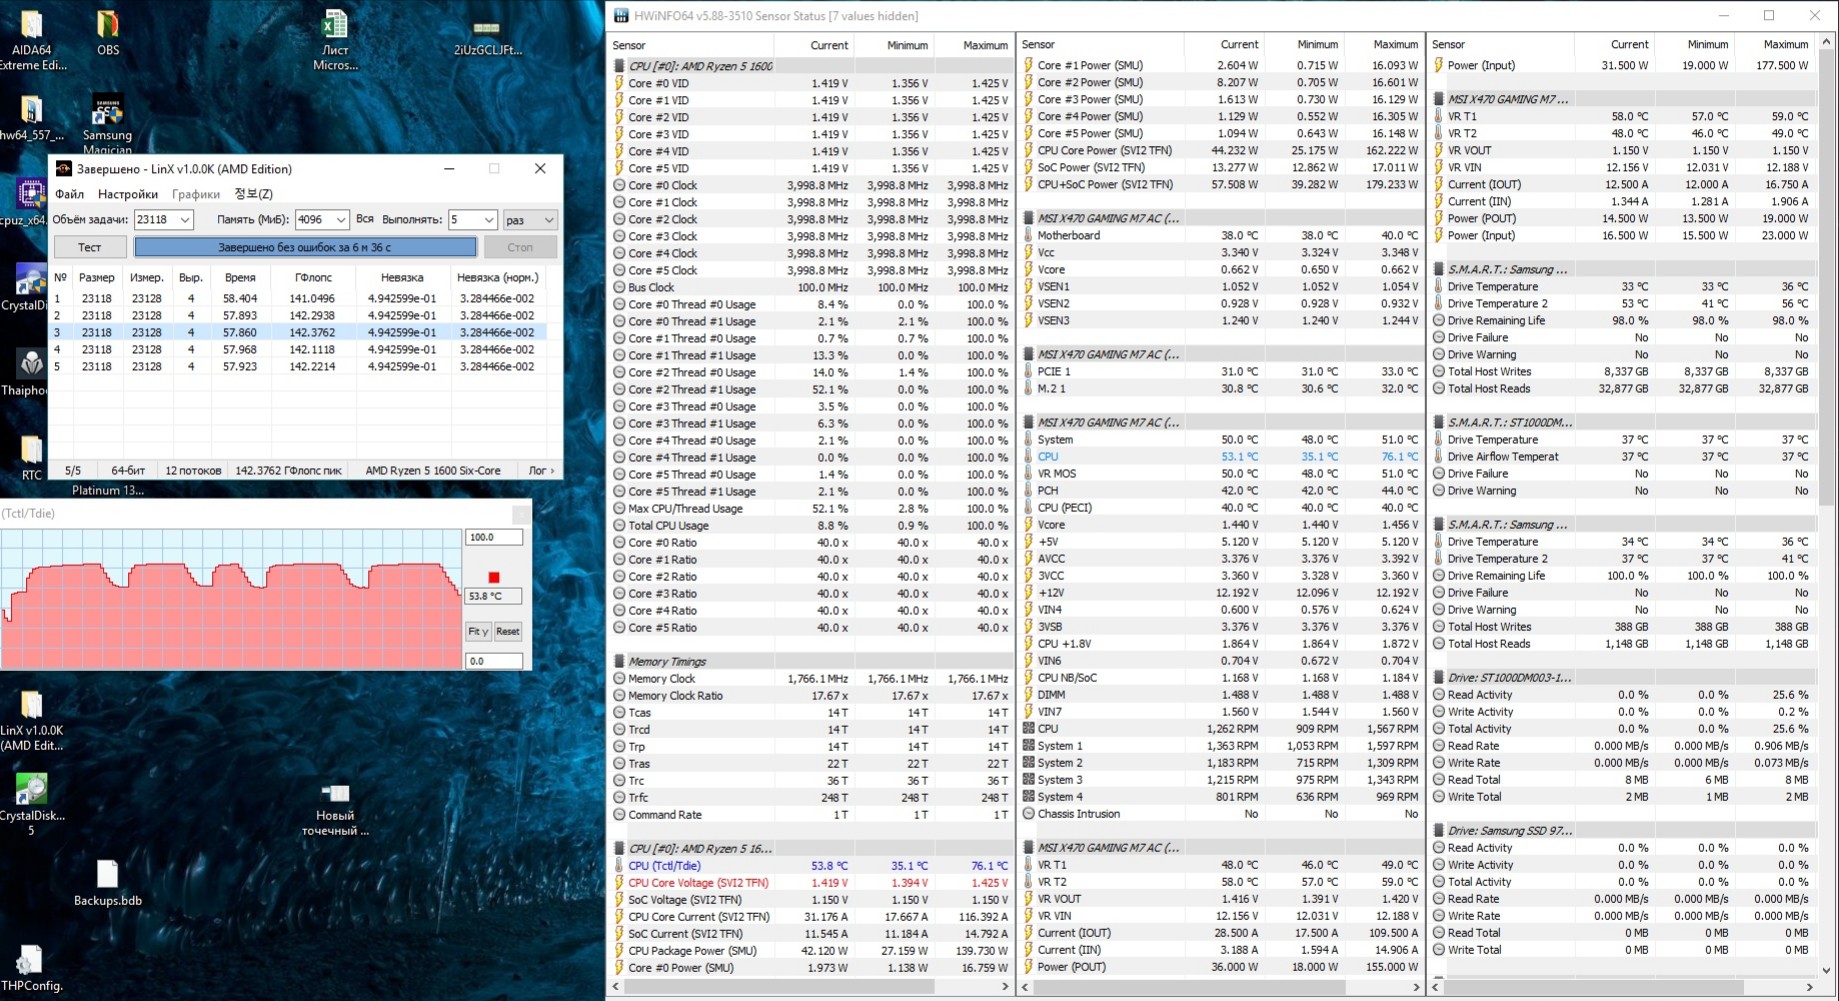Click the LinX completion progress bar
Screen dimensions: 1839x1001
click(x=305, y=247)
